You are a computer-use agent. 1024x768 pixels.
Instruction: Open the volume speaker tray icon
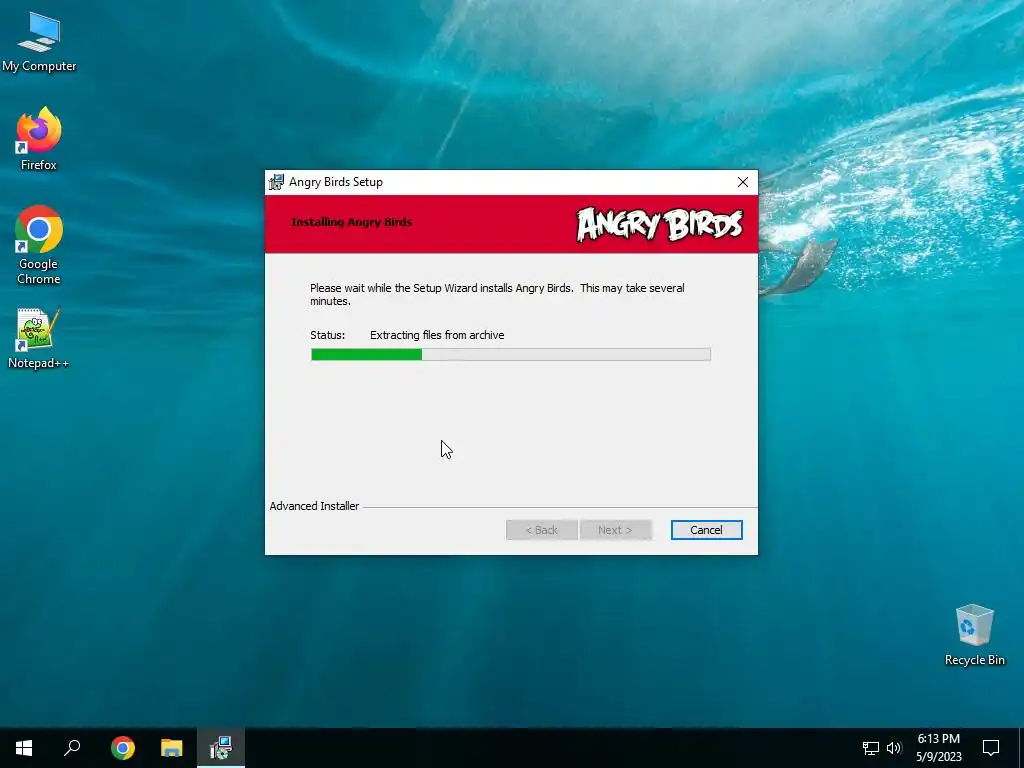click(x=894, y=748)
